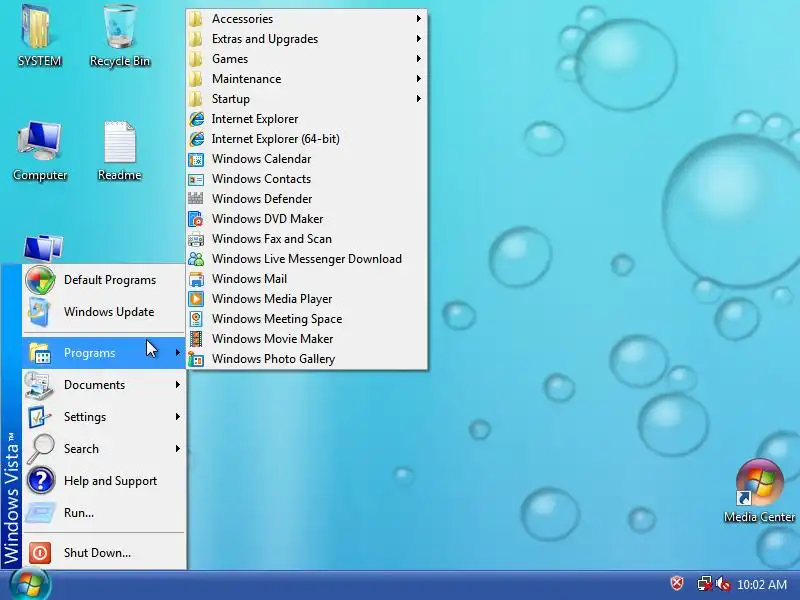800x600 pixels.
Task: Open the Extras and Upgrades folder entry
Action: click(x=307, y=39)
